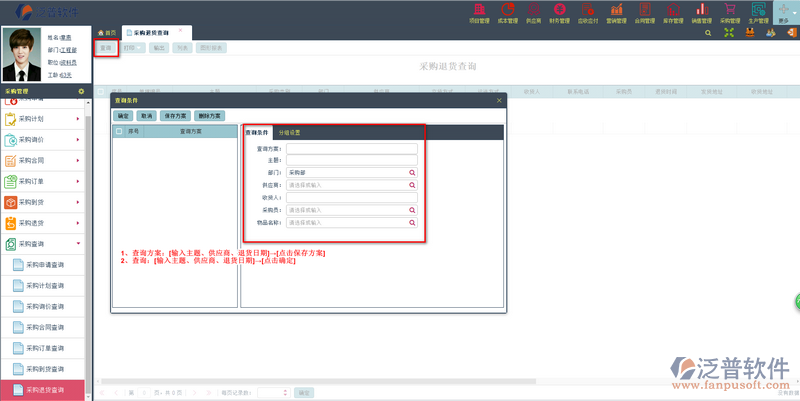Open highlighted 采购退货查询 sidebar item
Screen dimensions: 800x401
43,390
